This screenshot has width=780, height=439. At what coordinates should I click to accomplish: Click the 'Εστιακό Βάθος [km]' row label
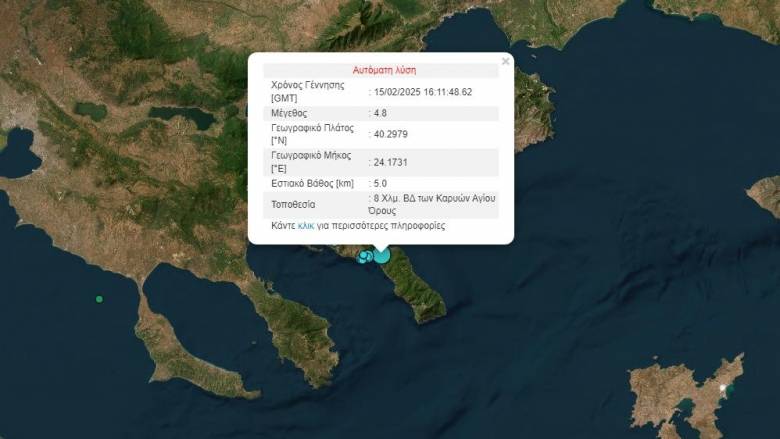[314, 183]
